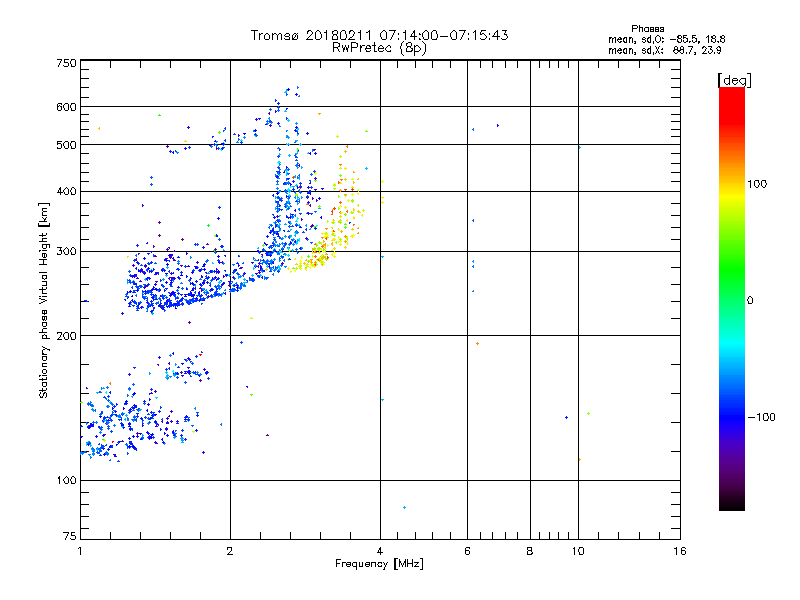The image size is (800, 600).
Task: Click the x-axis tick label '4'
Action: (380, 551)
